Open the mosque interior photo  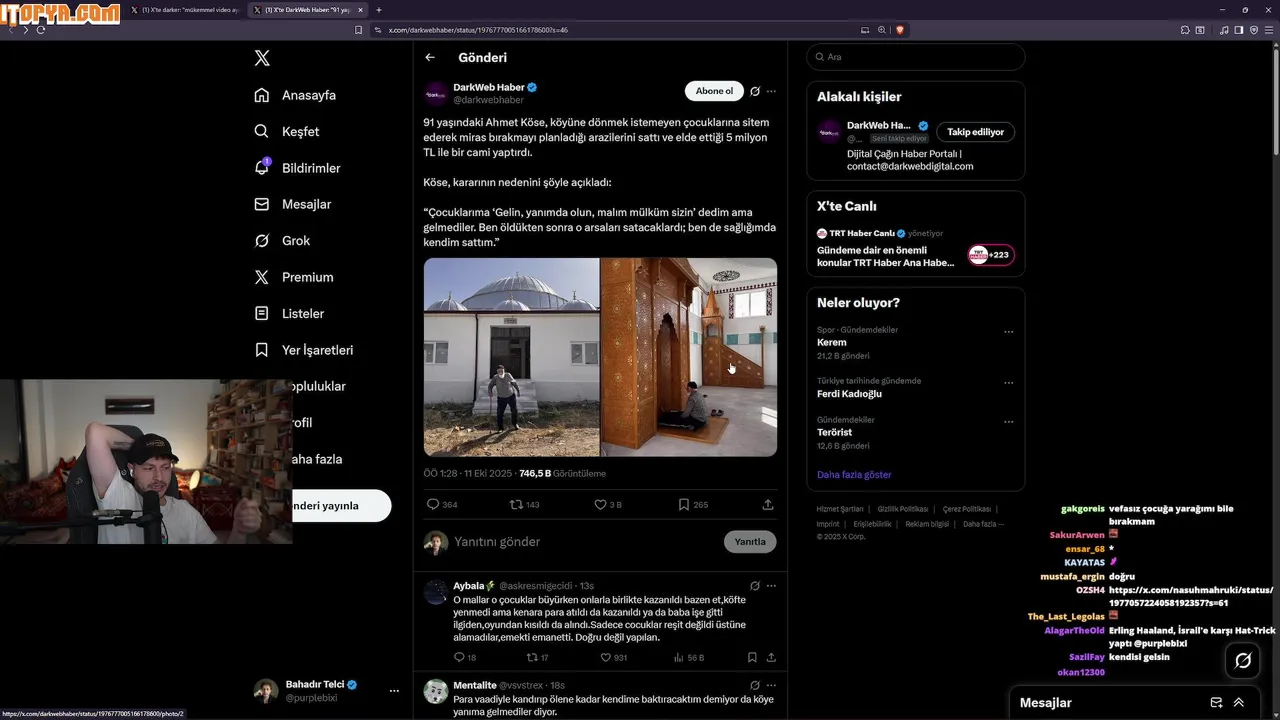point(689,357)
